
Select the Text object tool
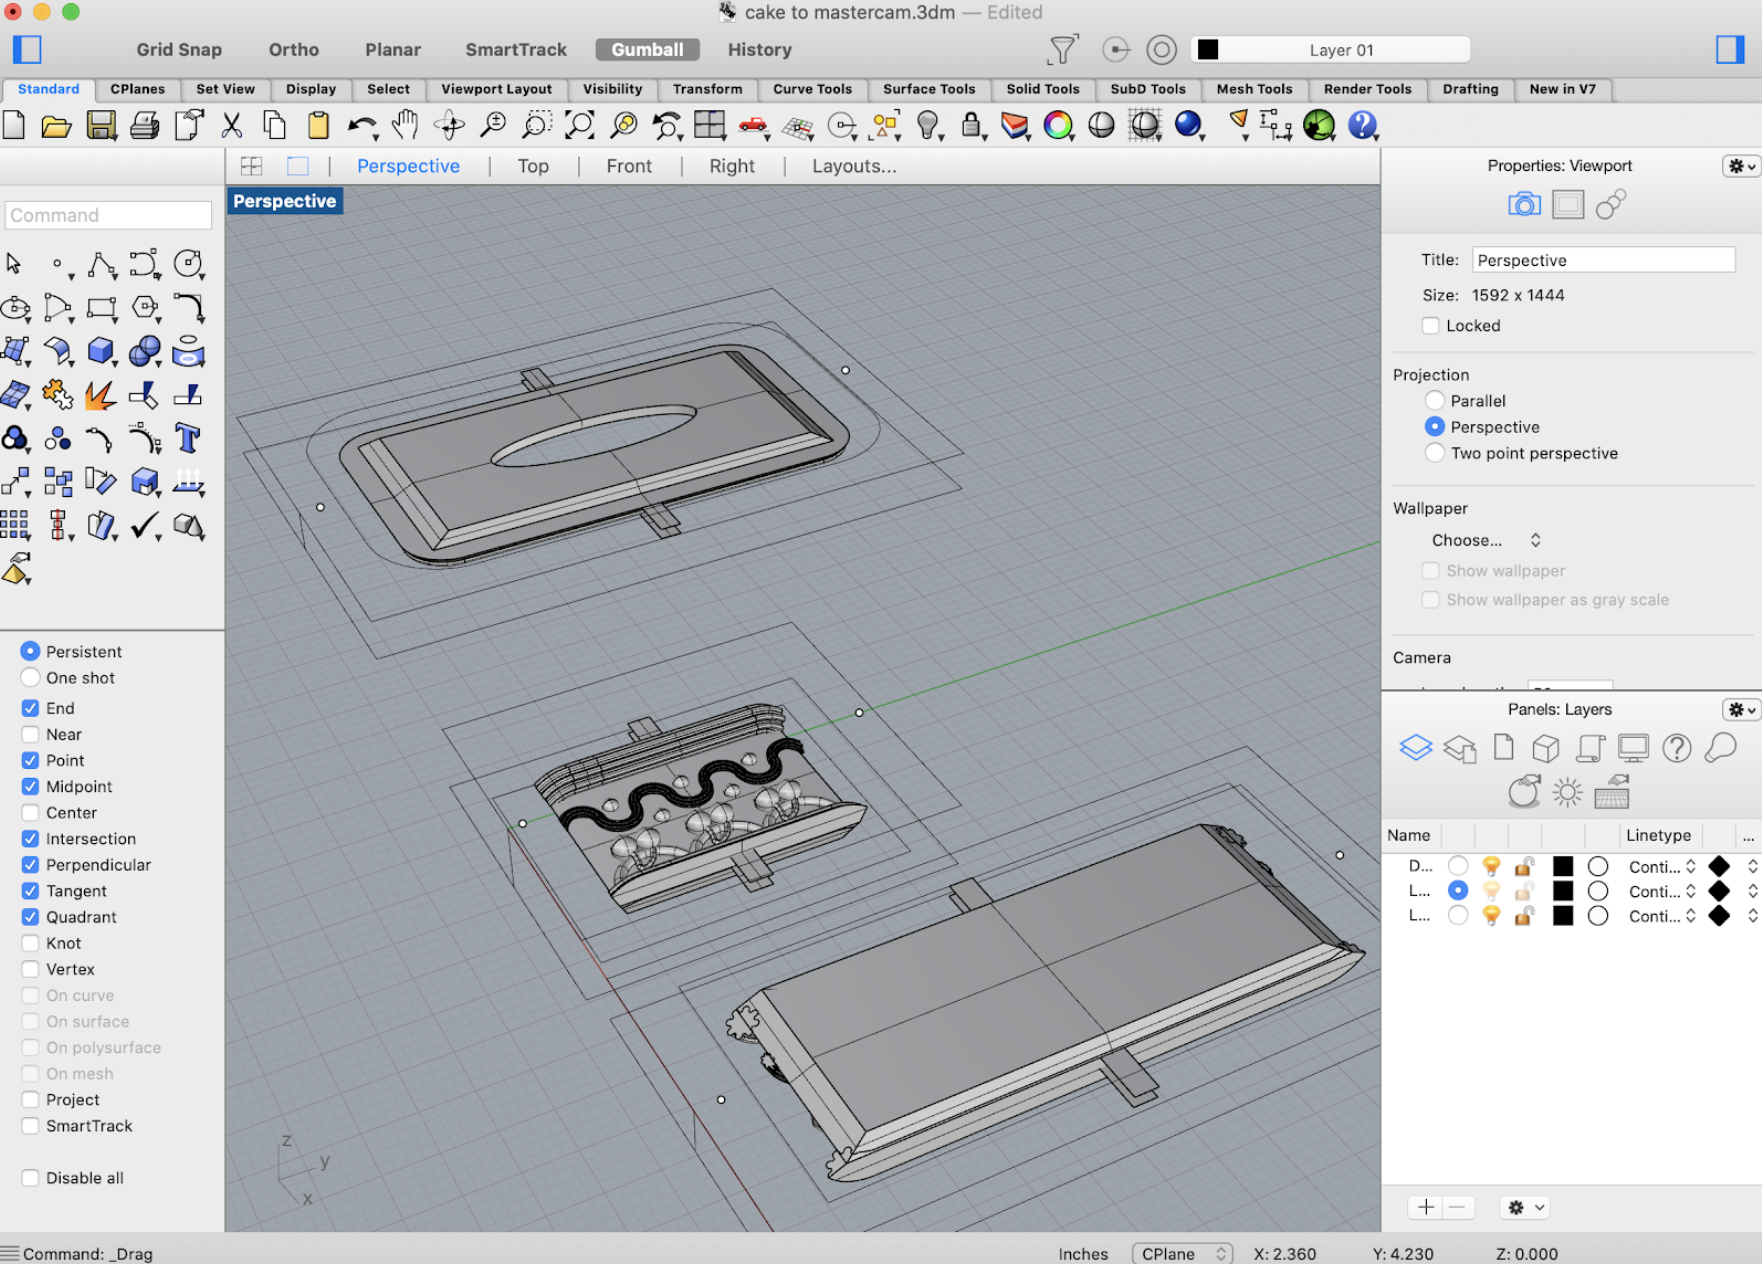[187, 438]
